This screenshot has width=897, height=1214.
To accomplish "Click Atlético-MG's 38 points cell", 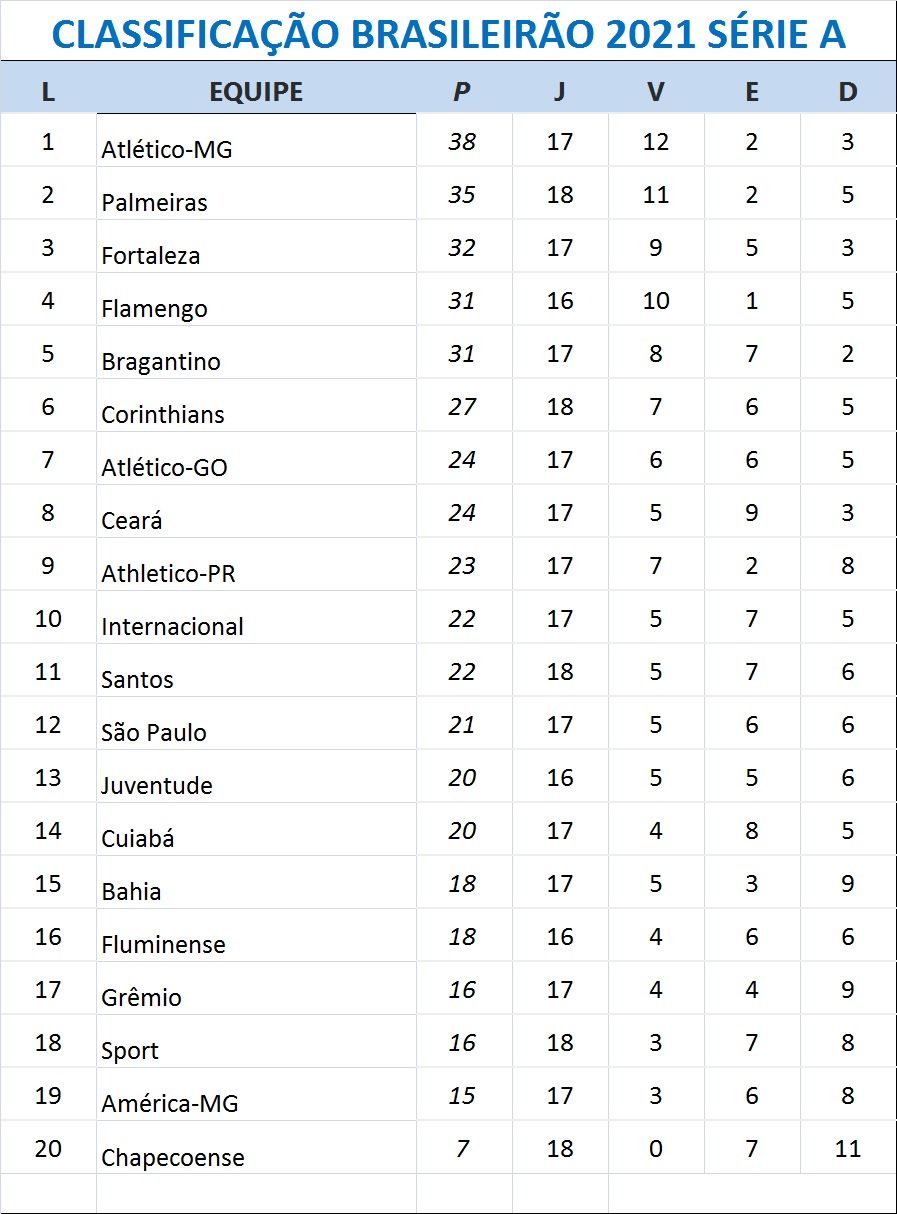I will (x=462, y=142).
